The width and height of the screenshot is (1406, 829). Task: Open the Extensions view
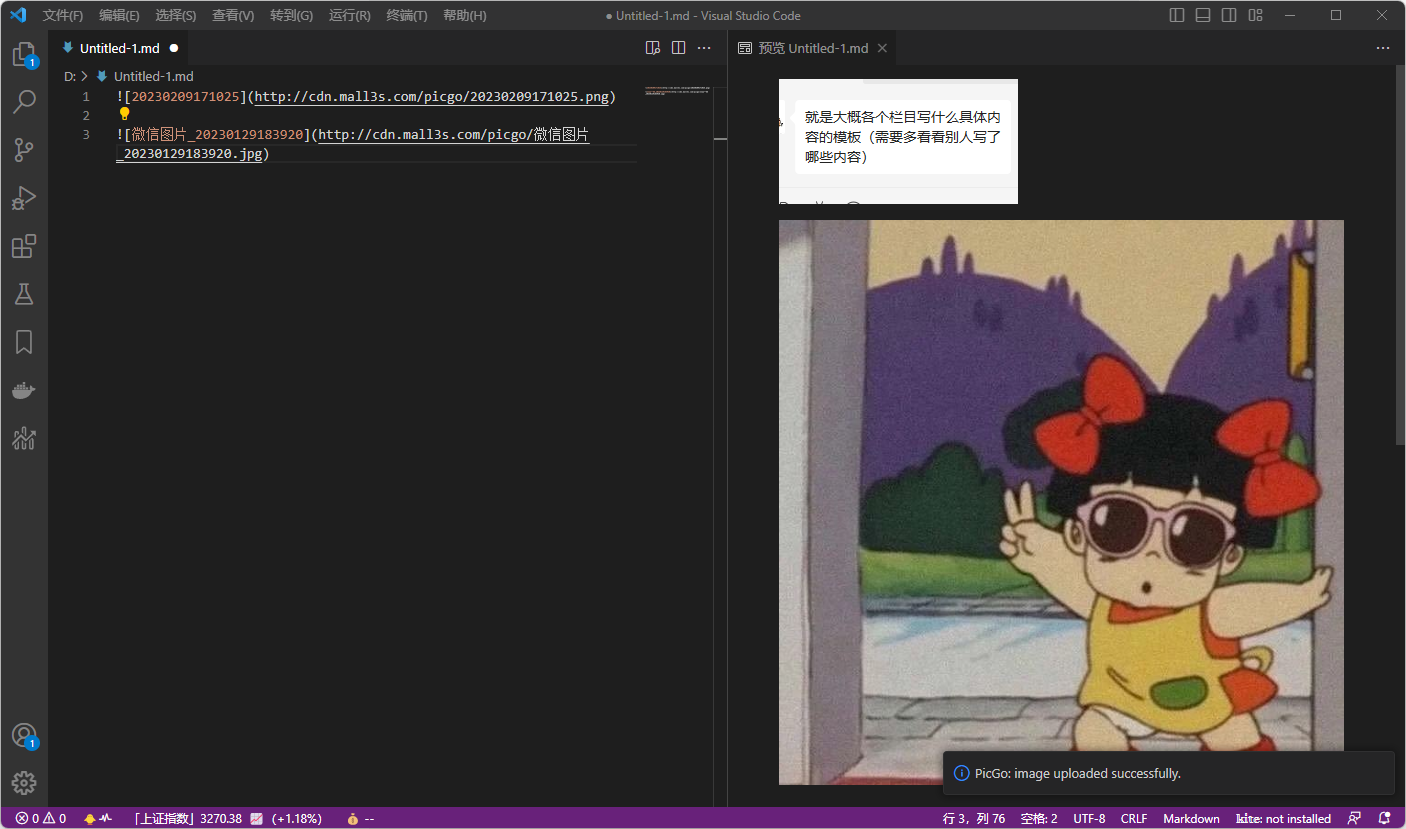[24, 246]
